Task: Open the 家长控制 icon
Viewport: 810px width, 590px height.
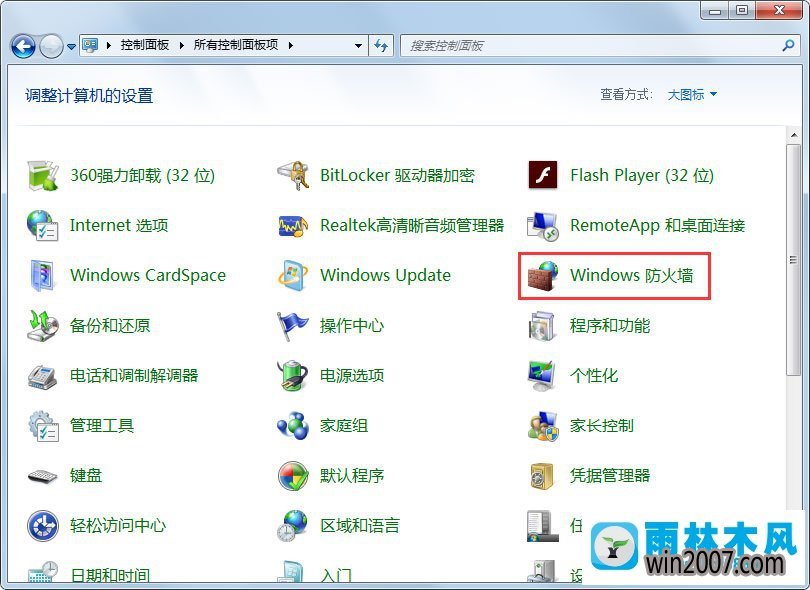Action: [543, 426]
